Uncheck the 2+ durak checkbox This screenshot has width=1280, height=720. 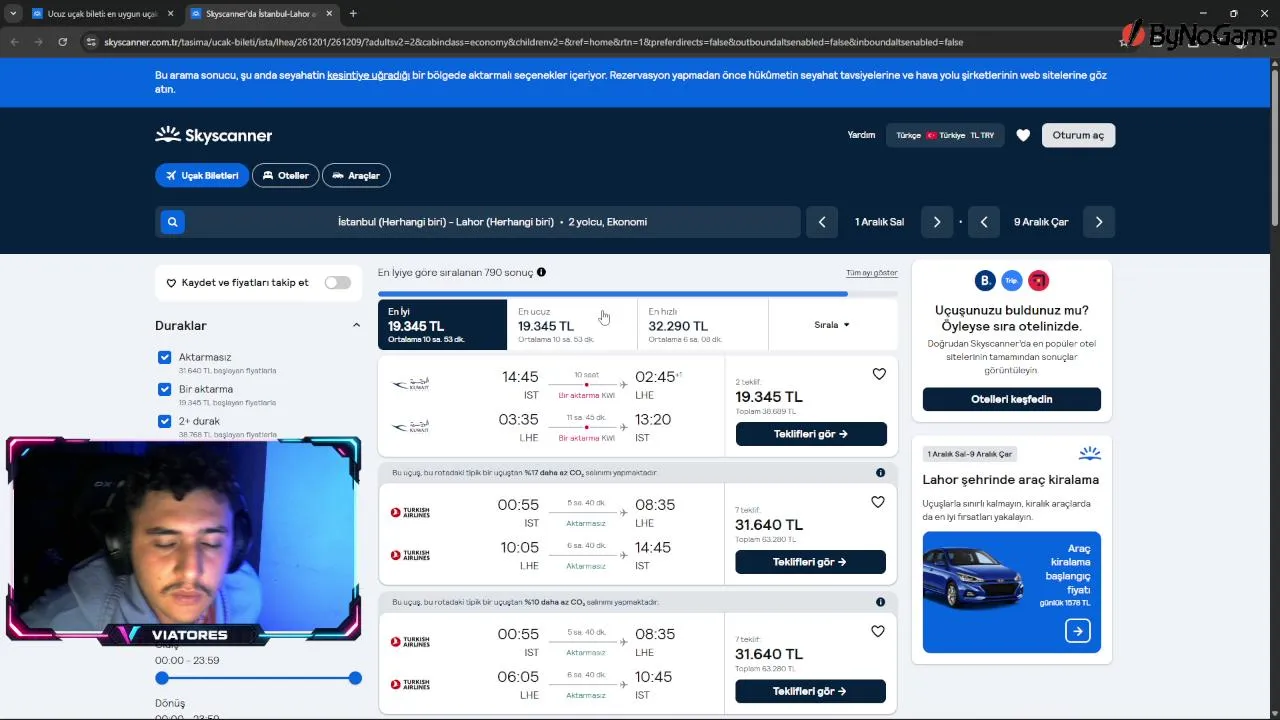coord(165,421)
